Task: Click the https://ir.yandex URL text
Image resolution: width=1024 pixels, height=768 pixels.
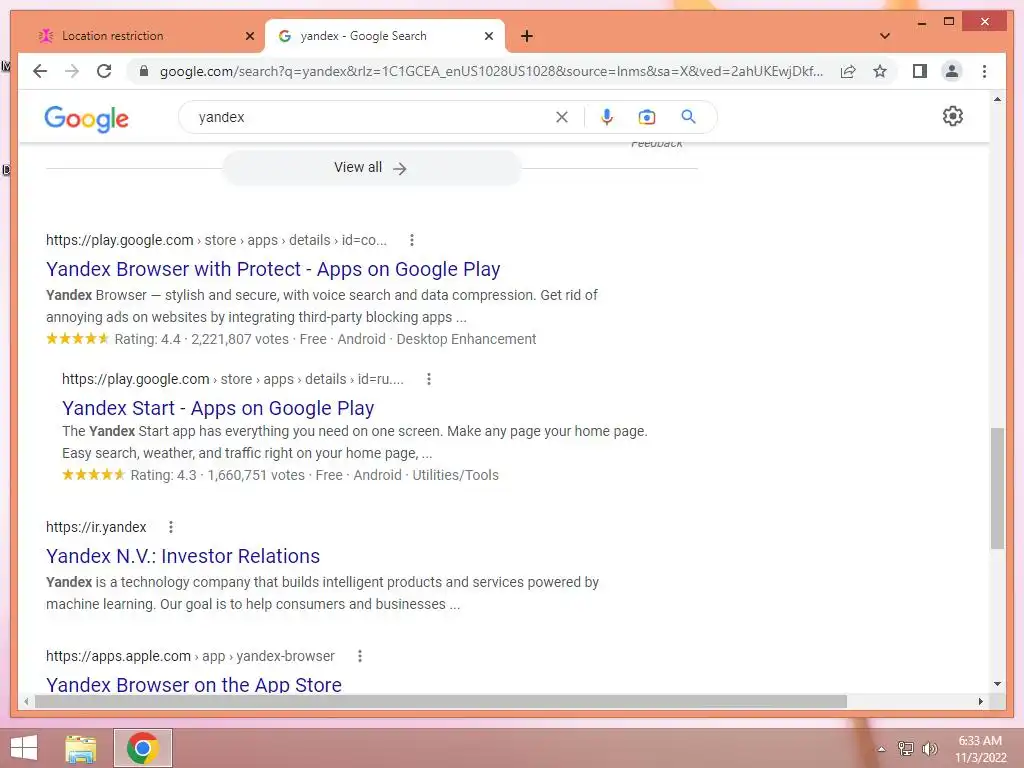Action: click(96, 527)
